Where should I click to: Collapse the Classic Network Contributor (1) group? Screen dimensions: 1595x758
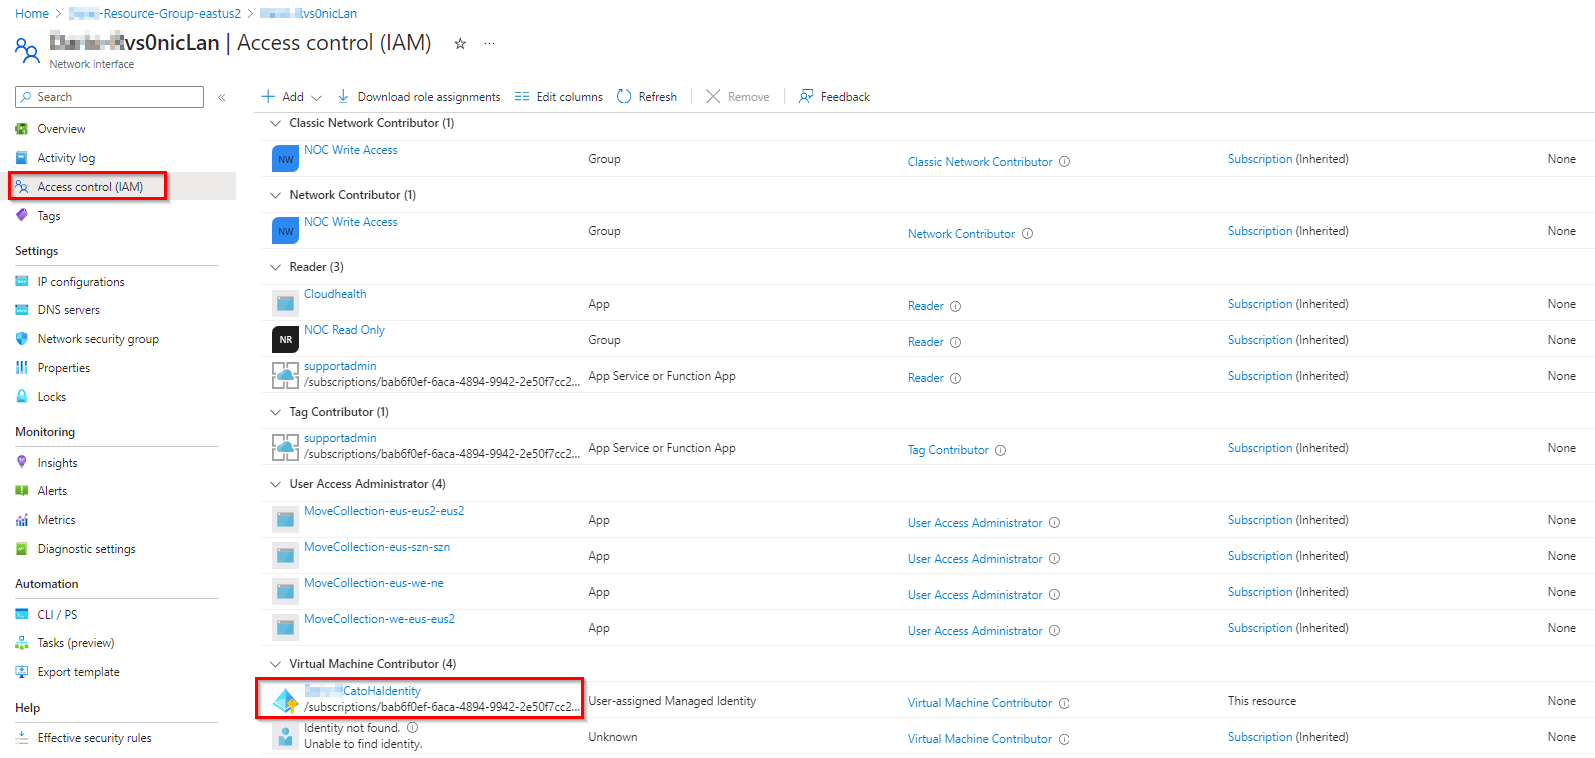pos(276,123)
